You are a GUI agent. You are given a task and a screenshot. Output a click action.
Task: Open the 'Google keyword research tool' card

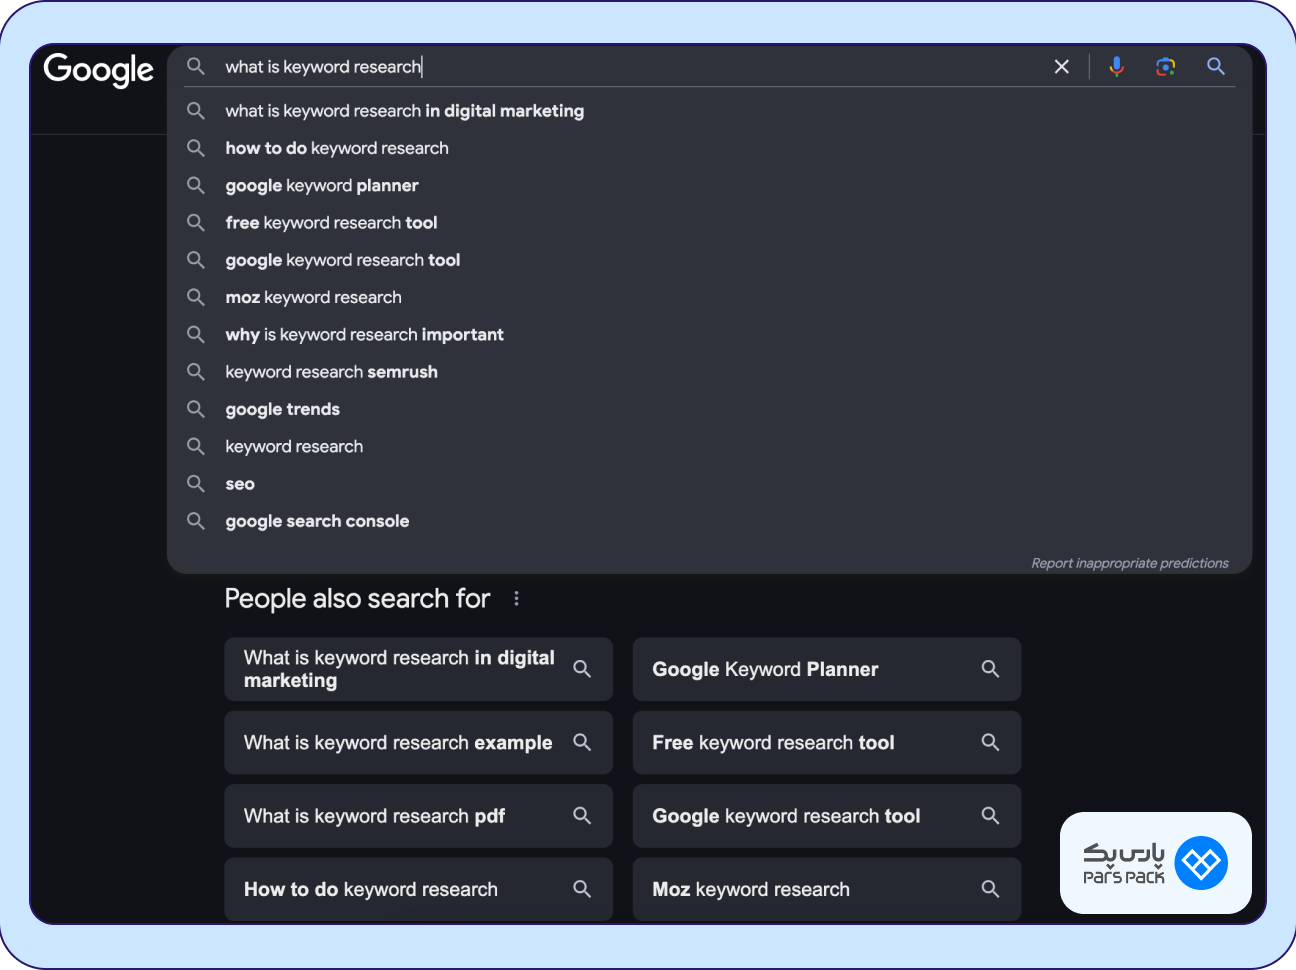click(x=826, y=816)
